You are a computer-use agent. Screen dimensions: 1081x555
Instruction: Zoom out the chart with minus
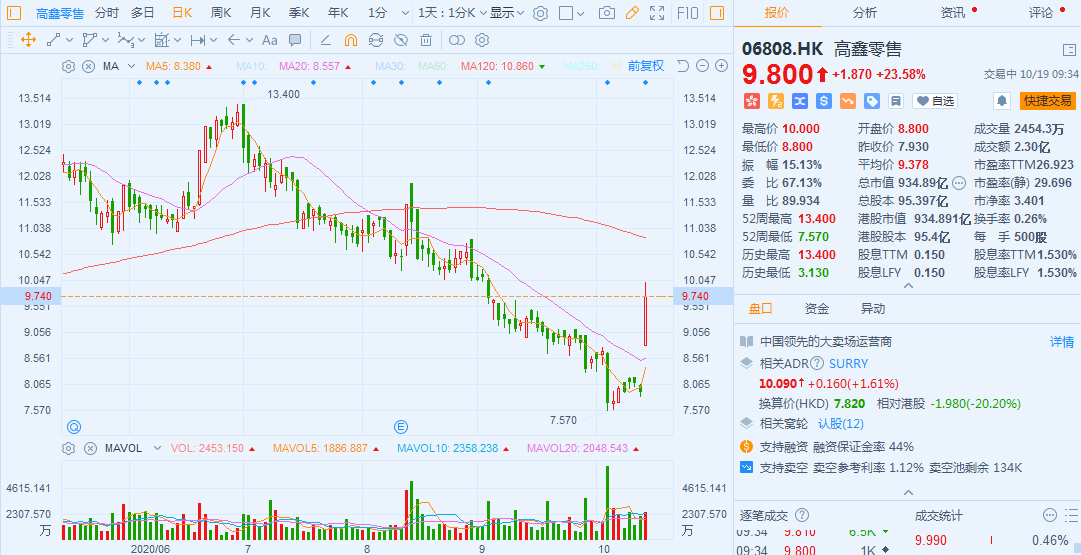703,66
